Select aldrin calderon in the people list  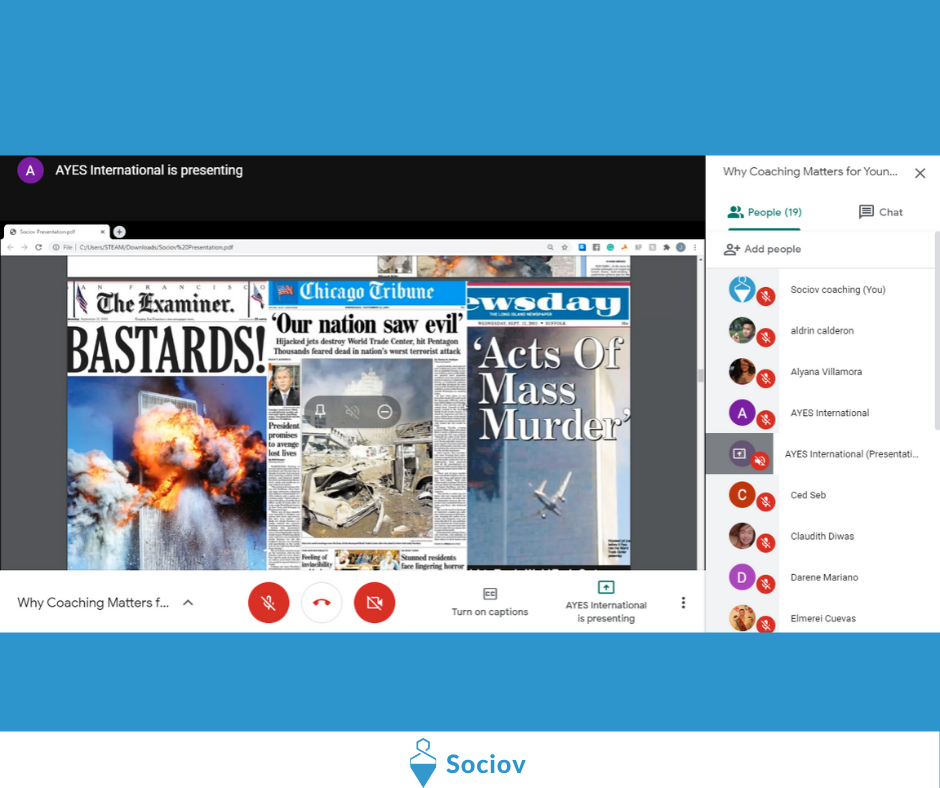pyautogui.click(x=820, y=330)
